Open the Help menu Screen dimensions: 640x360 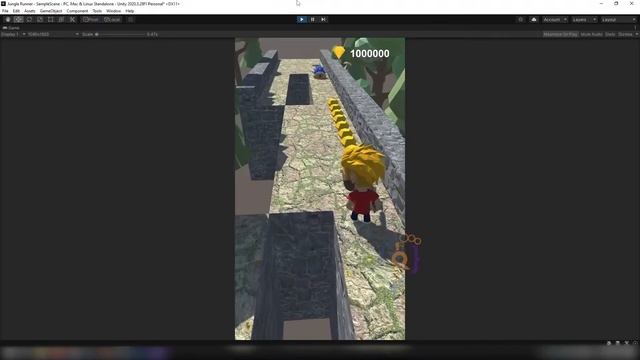130,11
